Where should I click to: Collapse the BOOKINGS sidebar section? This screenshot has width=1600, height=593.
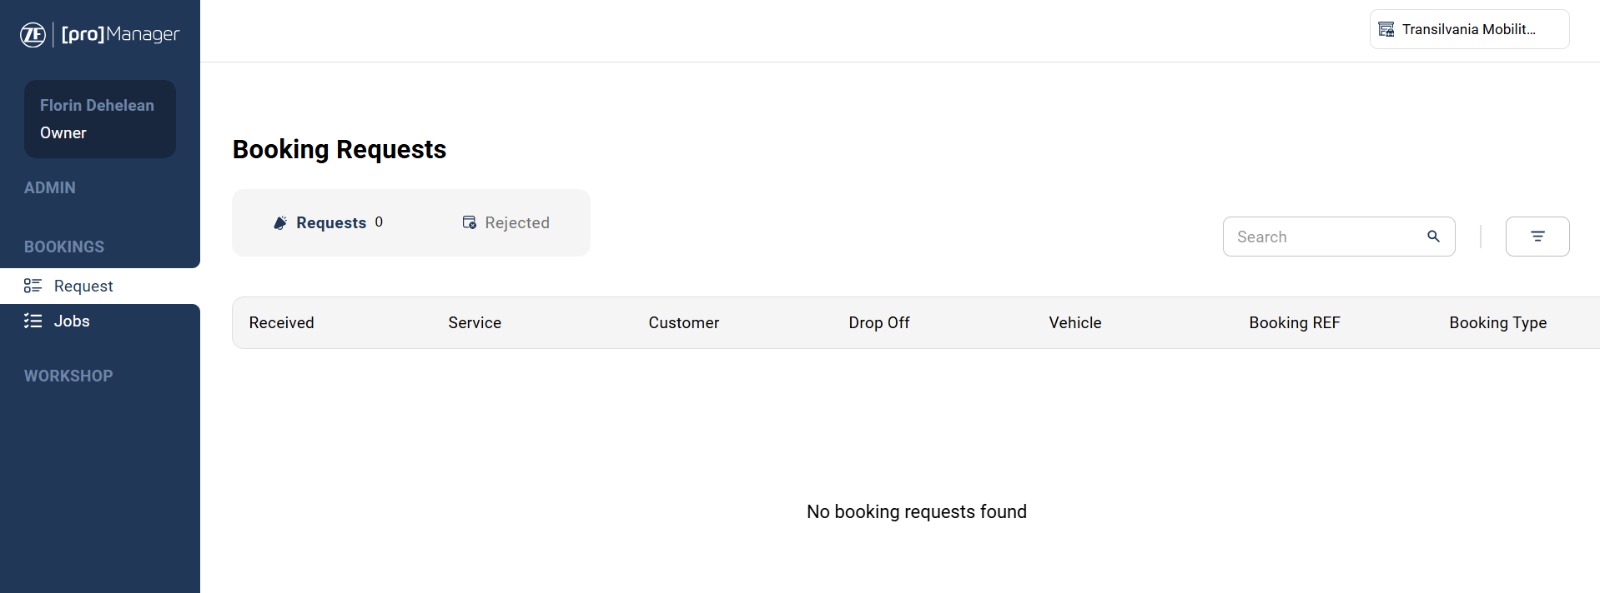[64, 247]
